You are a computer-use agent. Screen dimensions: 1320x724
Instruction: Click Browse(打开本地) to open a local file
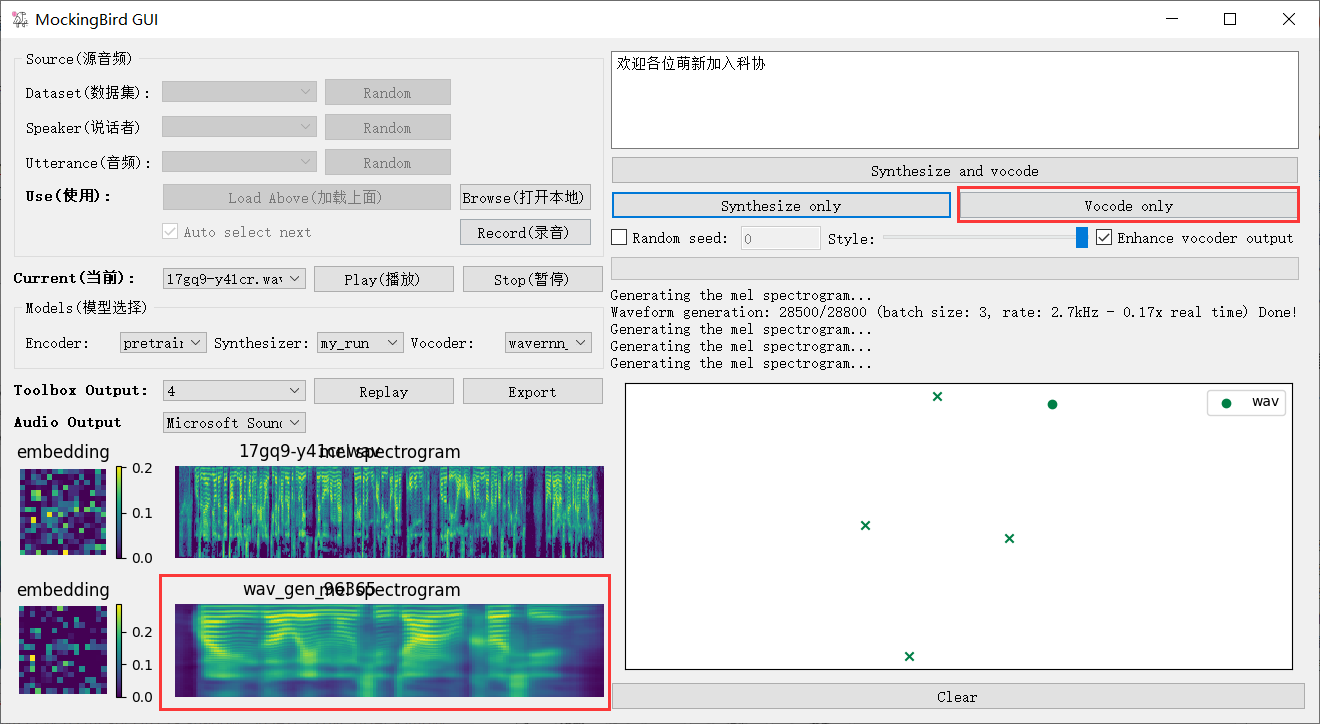524,196
